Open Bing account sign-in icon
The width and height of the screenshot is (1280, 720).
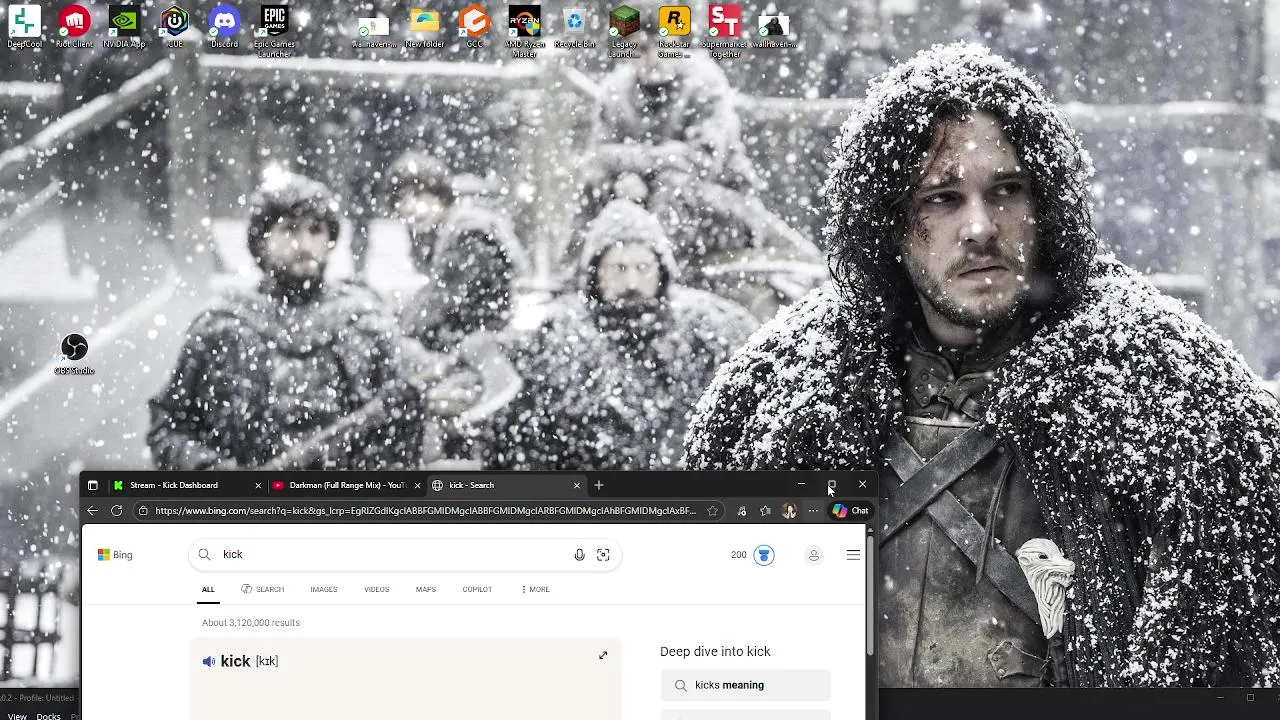click(814, 555)
